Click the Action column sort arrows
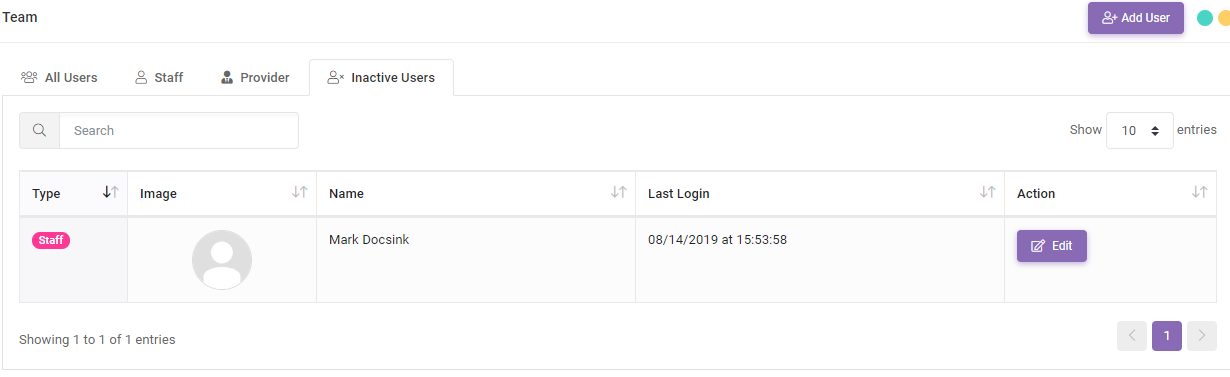Image resolution: width=1230 pixels, height=377 pixels. point(1200,193)
